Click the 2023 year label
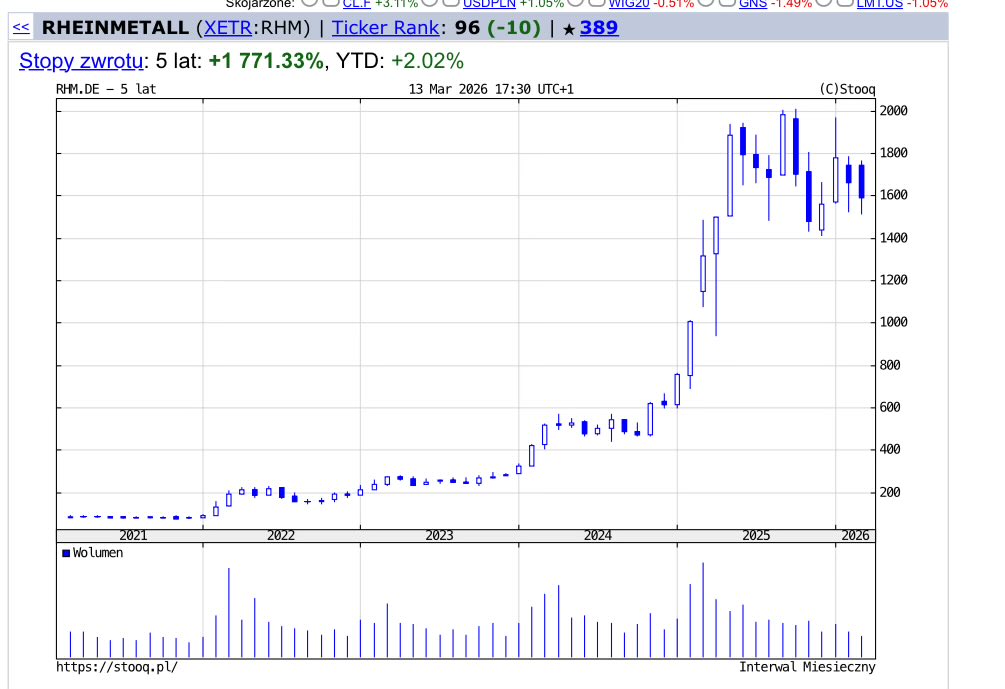 (x=439, y=536)
